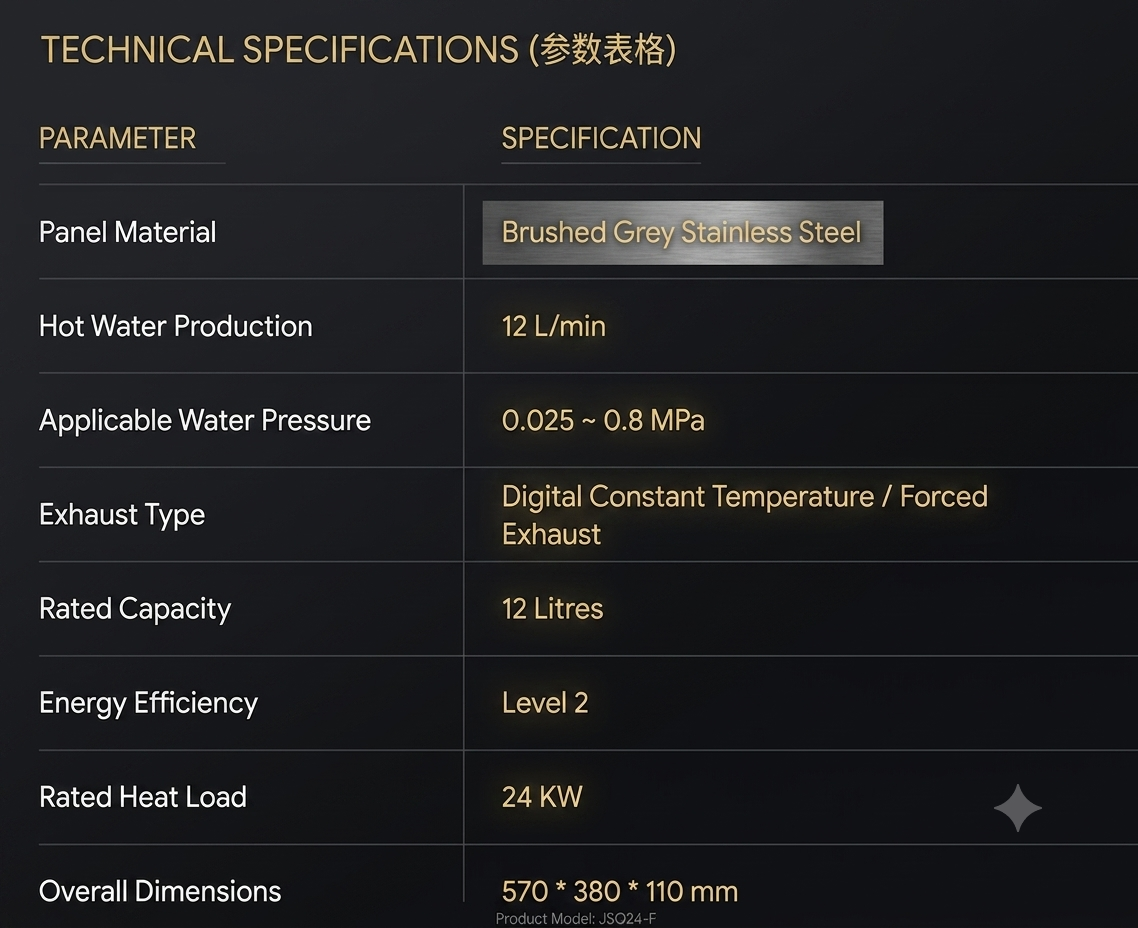Click the PARAMETER column header
The height and width of the screenshot is (928, 1138).
[x=118, y=138]
